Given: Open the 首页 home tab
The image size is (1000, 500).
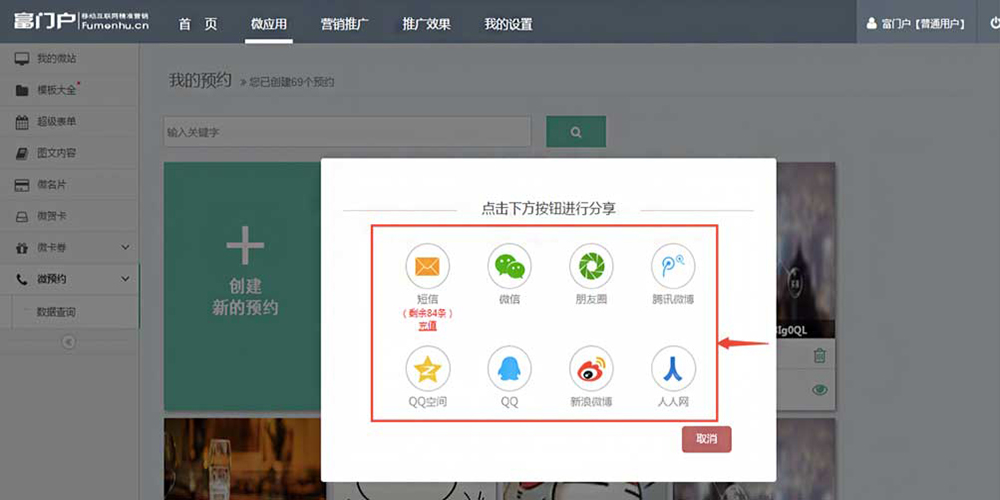Looking at the screenshot, I should click(198, 24).
